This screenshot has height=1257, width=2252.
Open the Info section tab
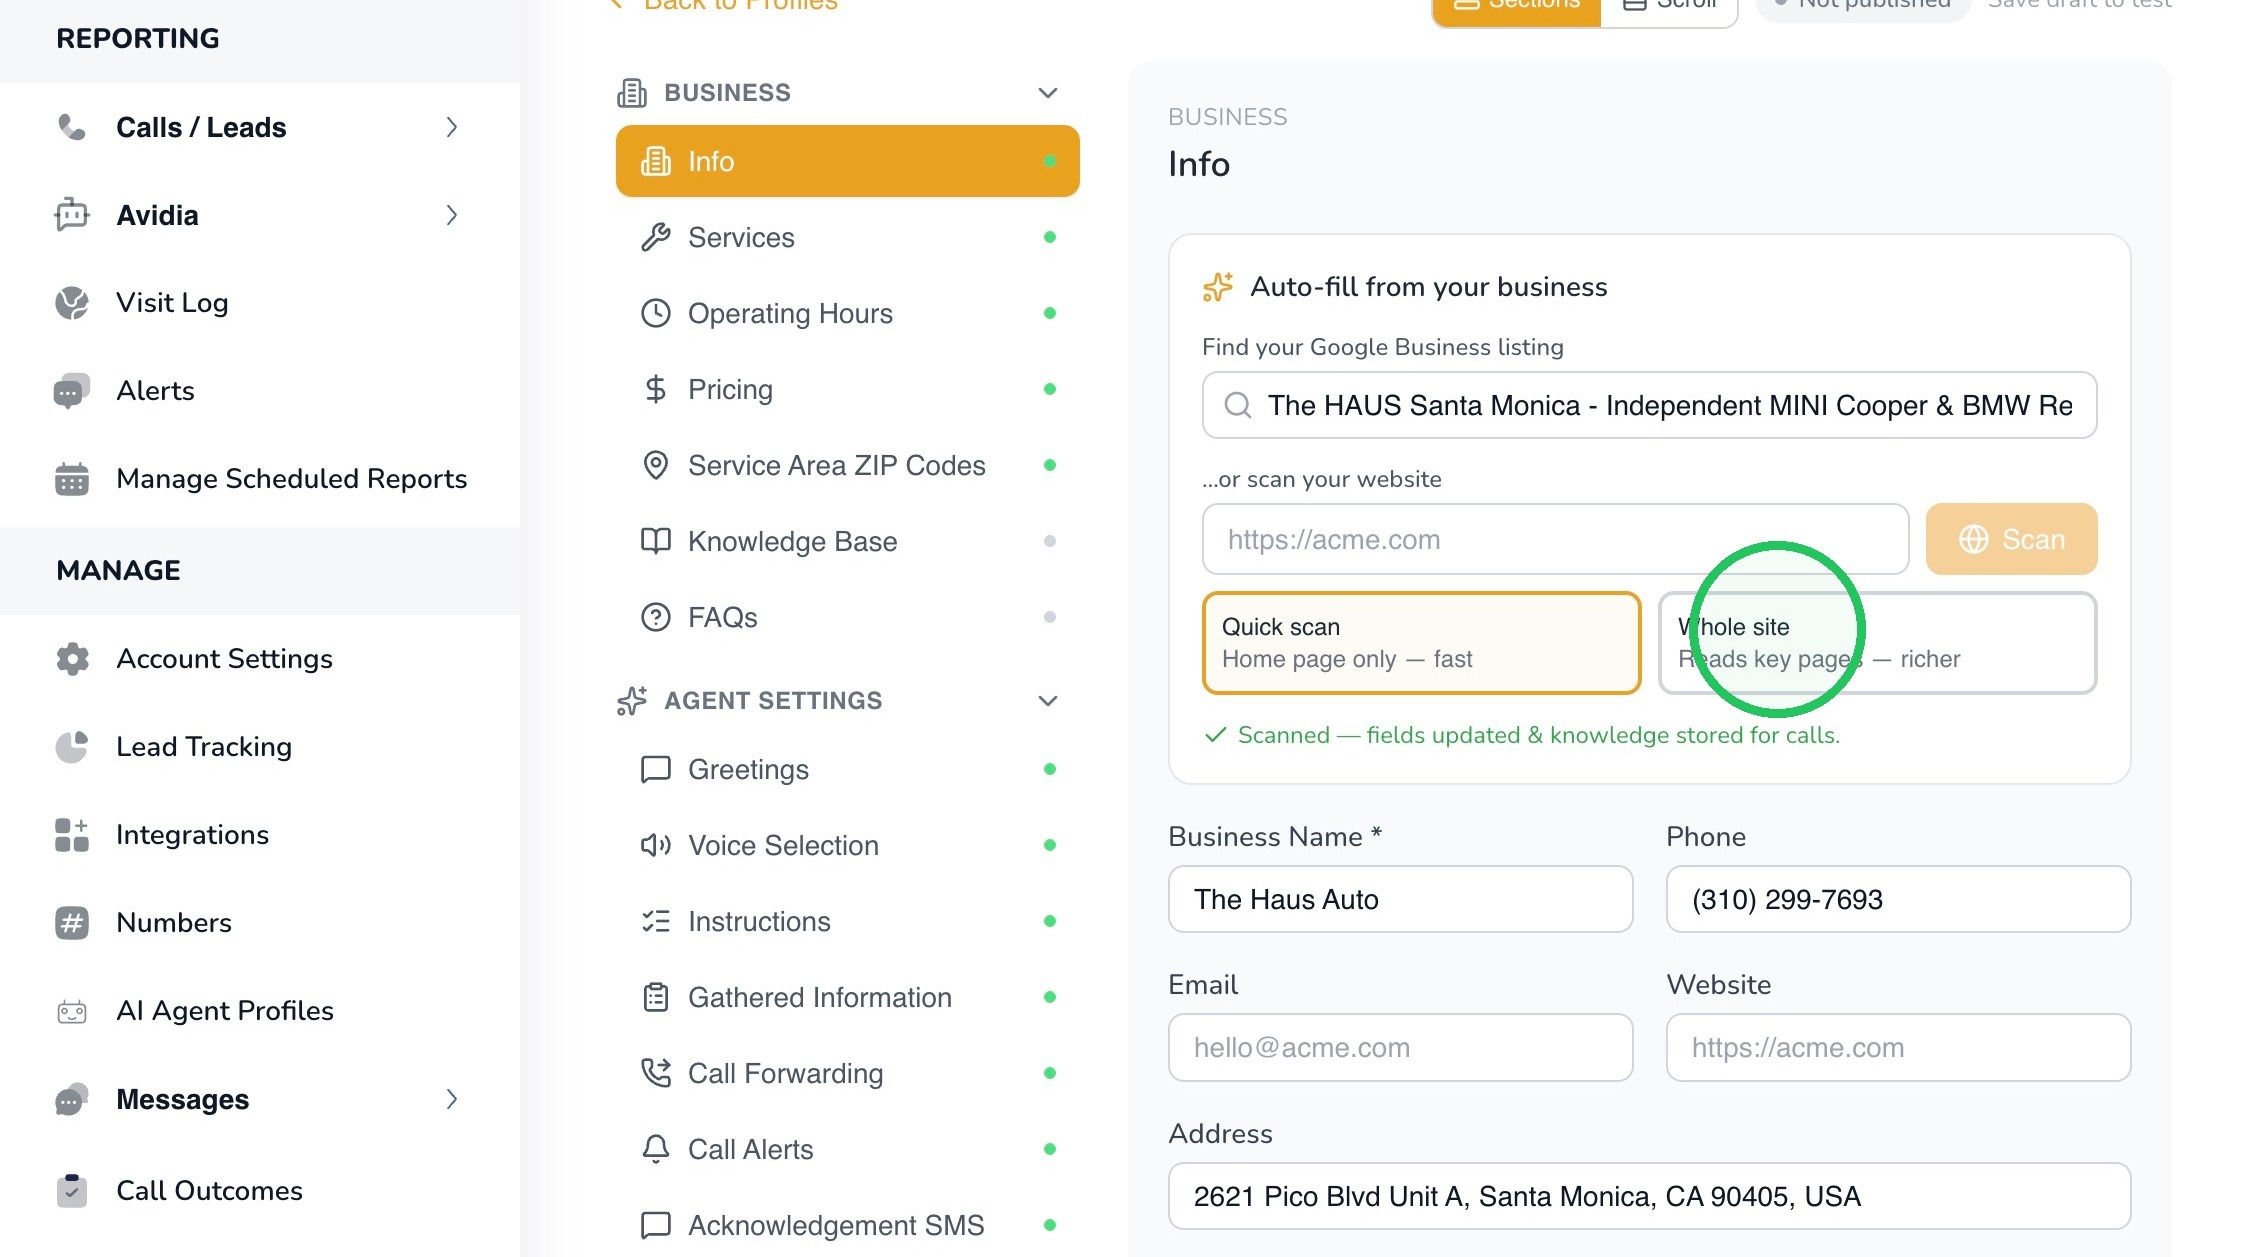click(x=847, y=161)
